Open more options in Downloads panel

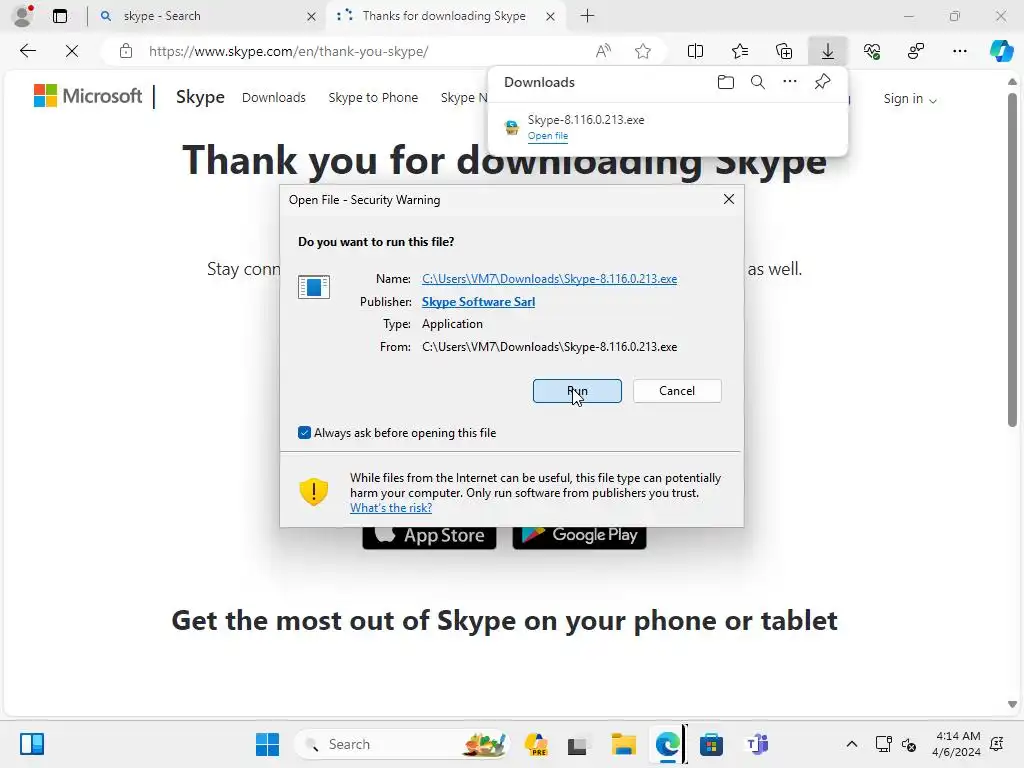790,82
